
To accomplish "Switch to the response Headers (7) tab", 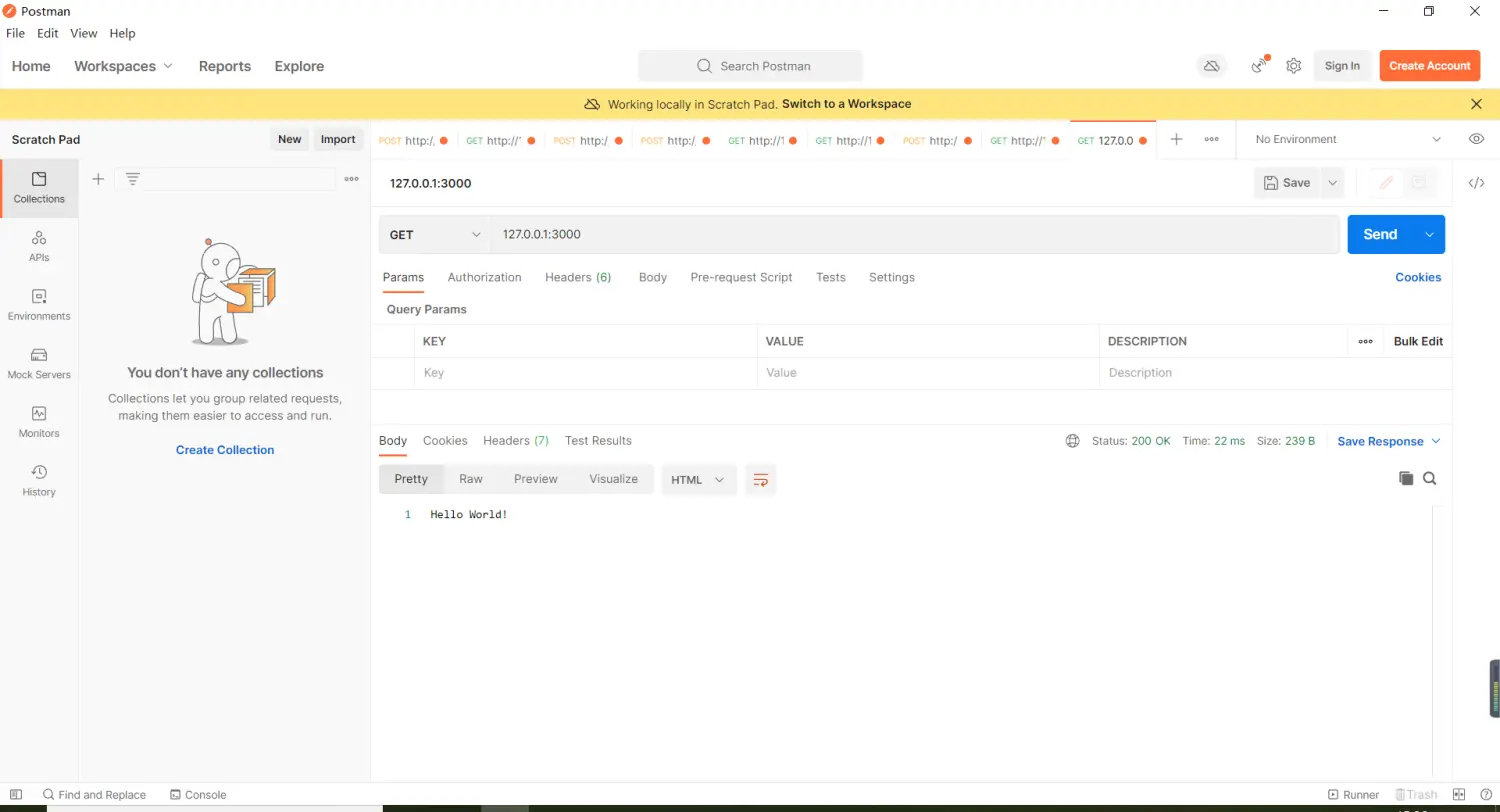I will 516,441.
